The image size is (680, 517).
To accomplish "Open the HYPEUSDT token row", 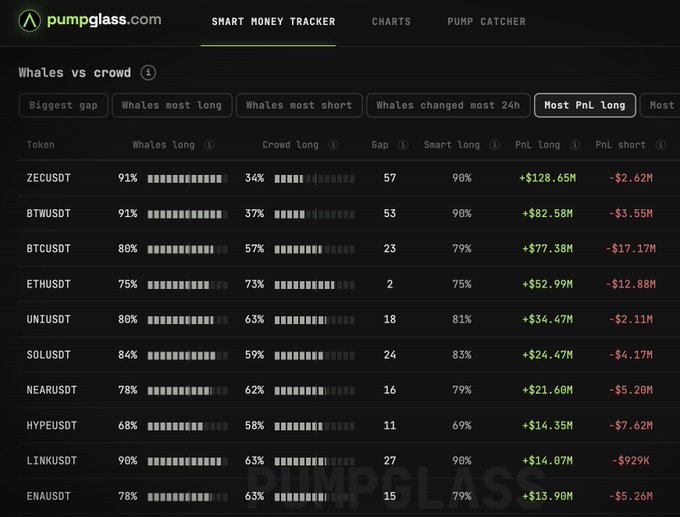I will [x=349, y=425].
